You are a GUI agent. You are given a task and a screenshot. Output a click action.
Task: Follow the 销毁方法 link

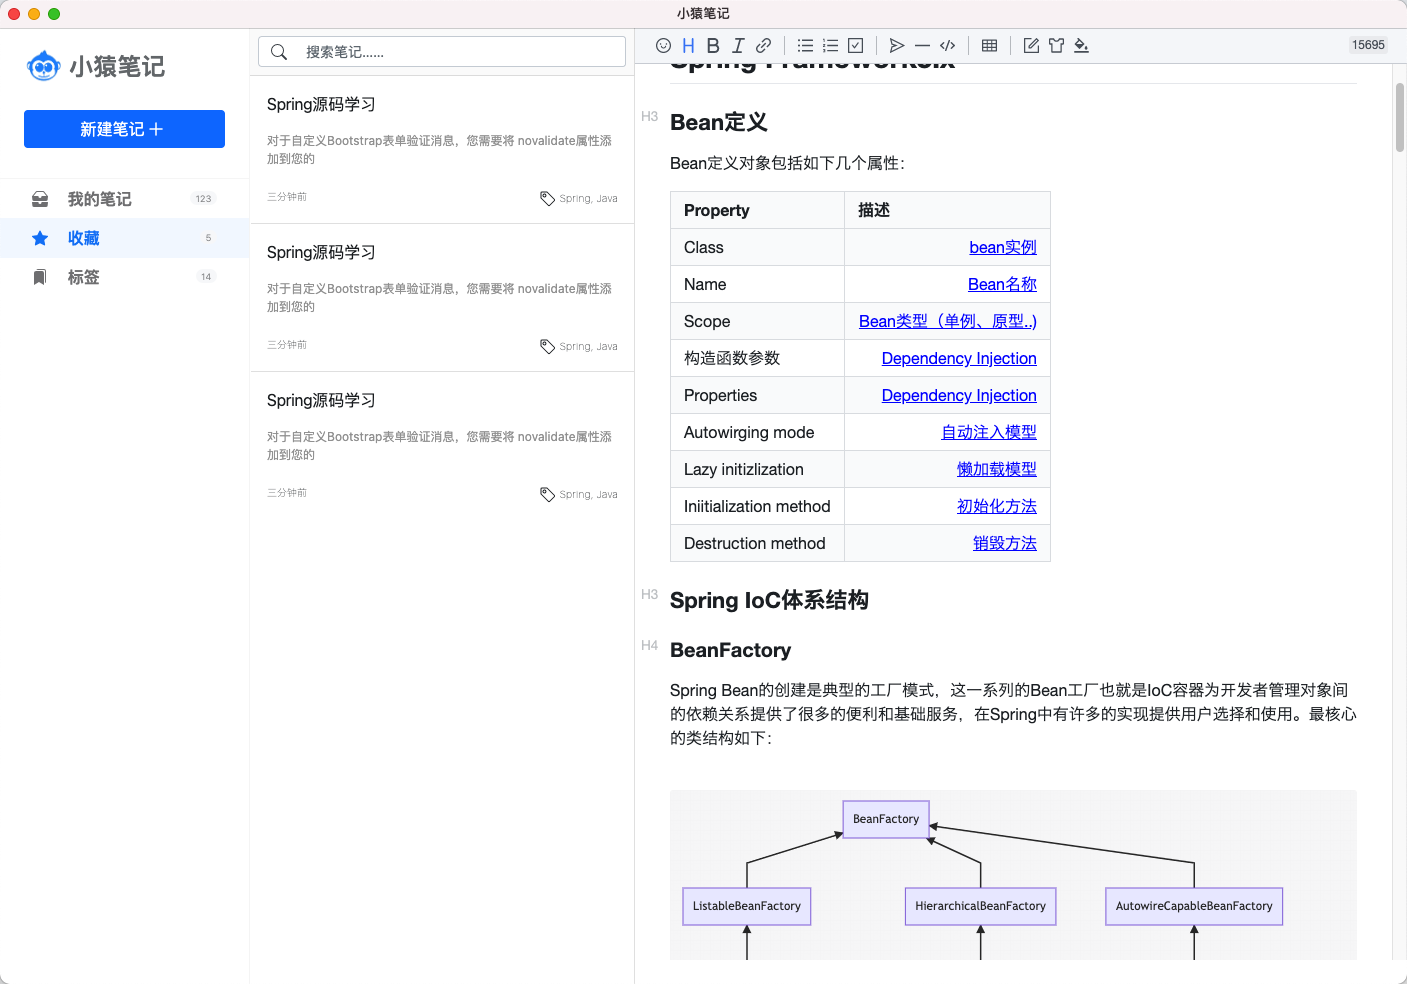point(1005,543)
